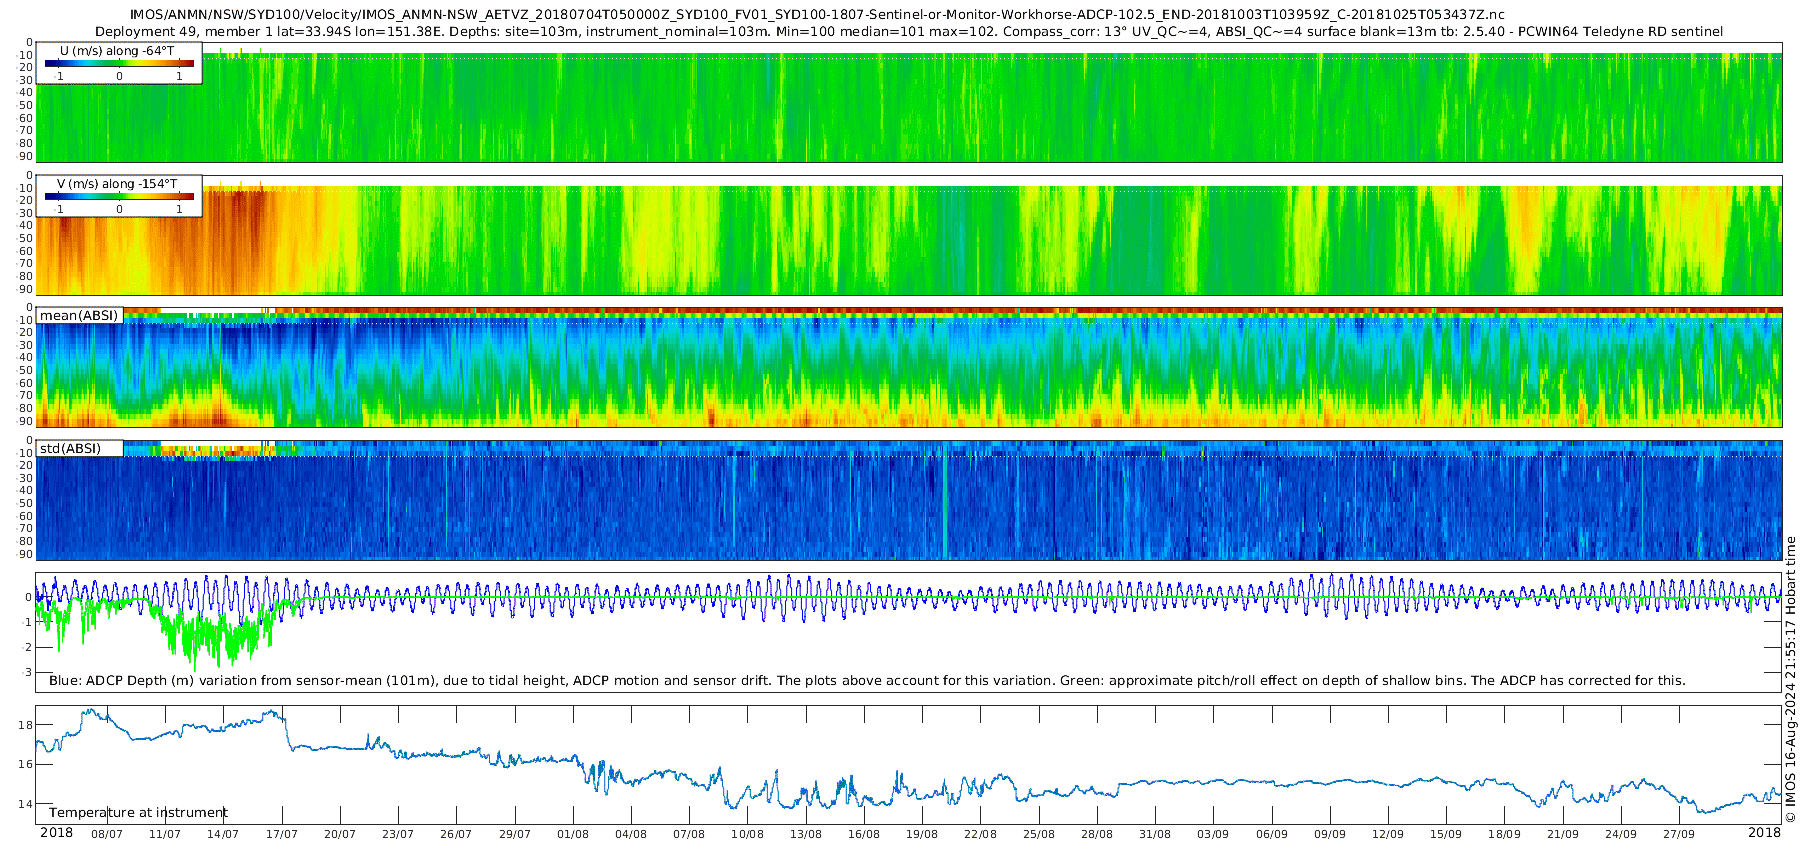Click the deployment metadata subtitle line
The height and width of the screenshot is (850, 1800).
(909, 32)
